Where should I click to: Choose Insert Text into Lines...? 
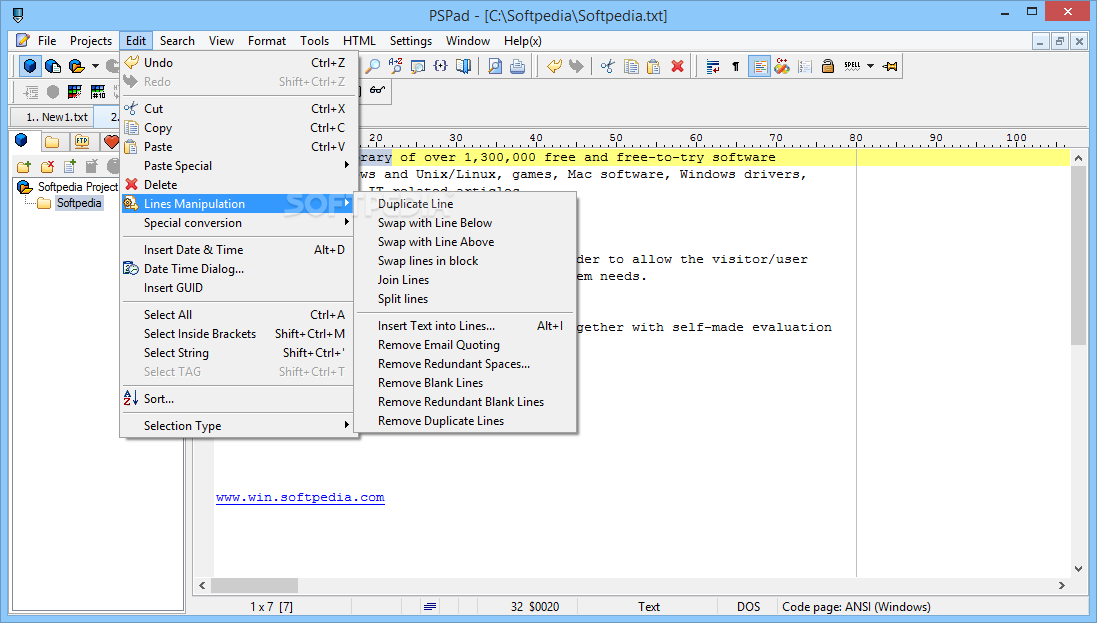465,326
